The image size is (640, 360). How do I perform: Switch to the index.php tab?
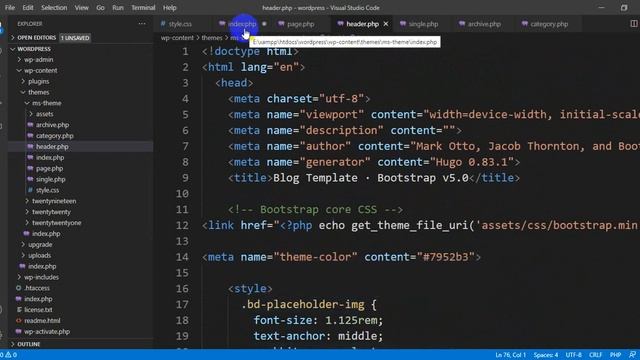[242, 24]
